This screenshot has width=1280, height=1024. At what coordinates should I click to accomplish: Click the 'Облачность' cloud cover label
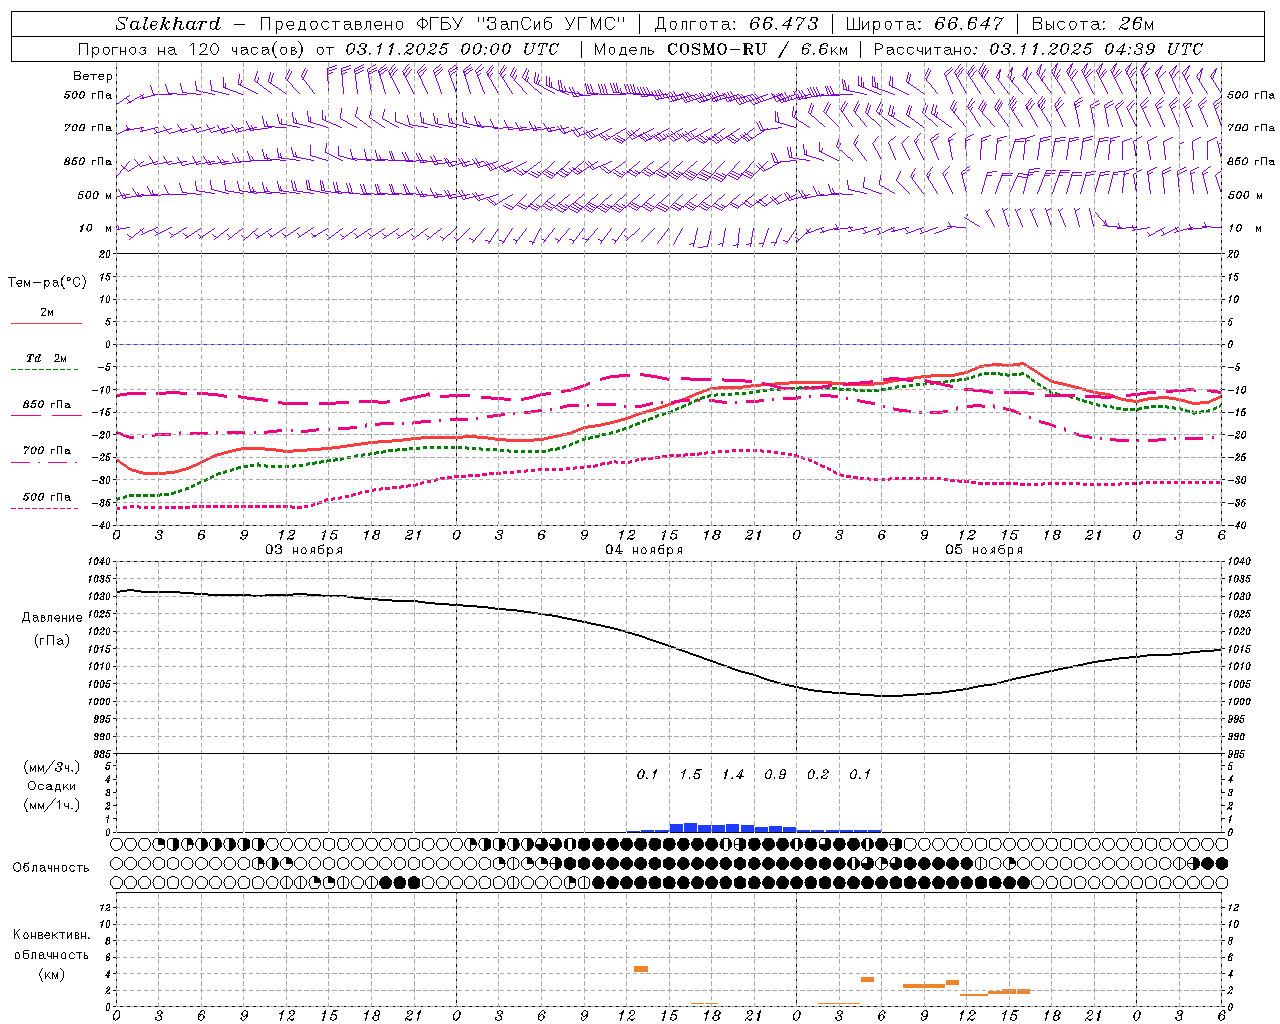click(51, 867)
